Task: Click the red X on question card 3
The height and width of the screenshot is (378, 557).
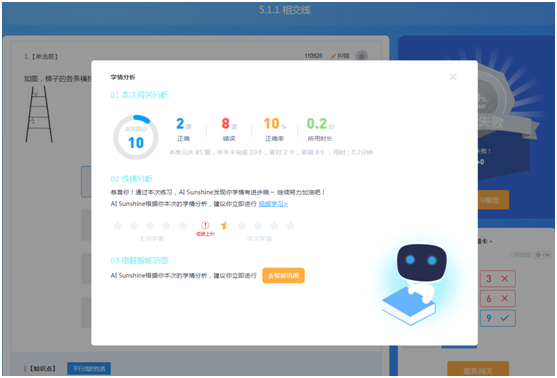Action: 504,279
